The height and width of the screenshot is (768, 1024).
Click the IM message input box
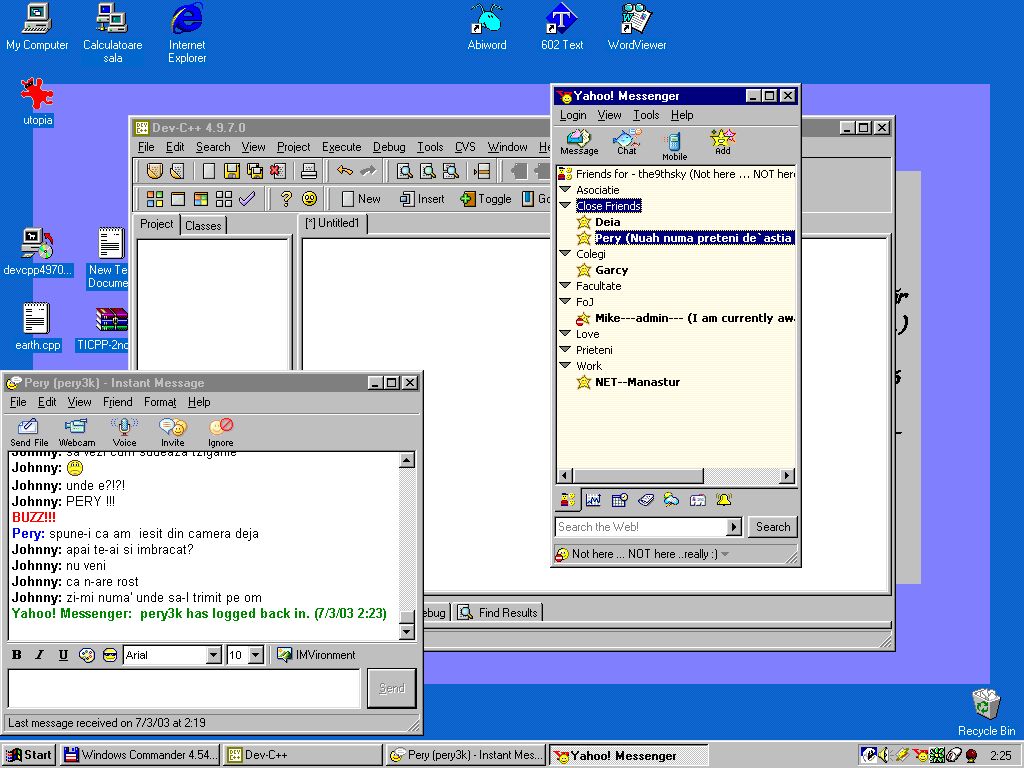pyautogui.click(x=184, y=688)
